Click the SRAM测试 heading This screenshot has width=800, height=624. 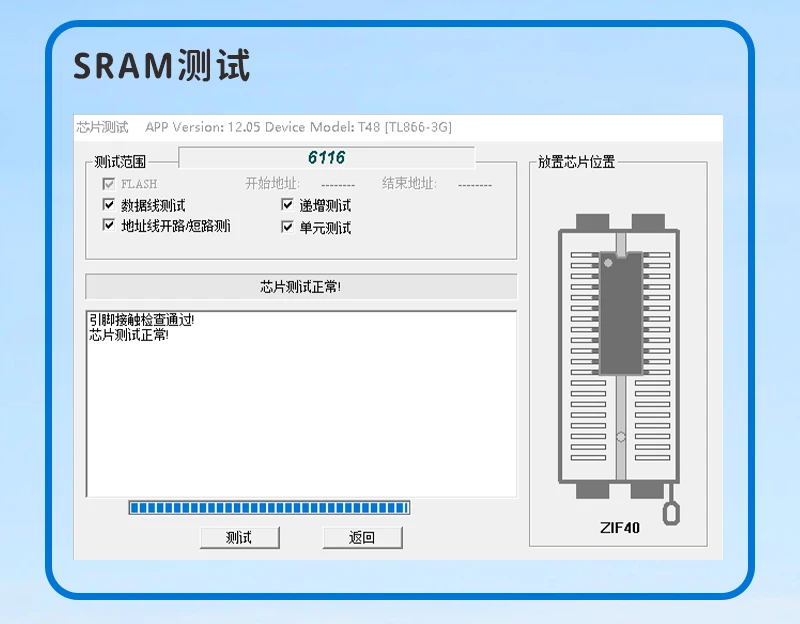[162, 65]
